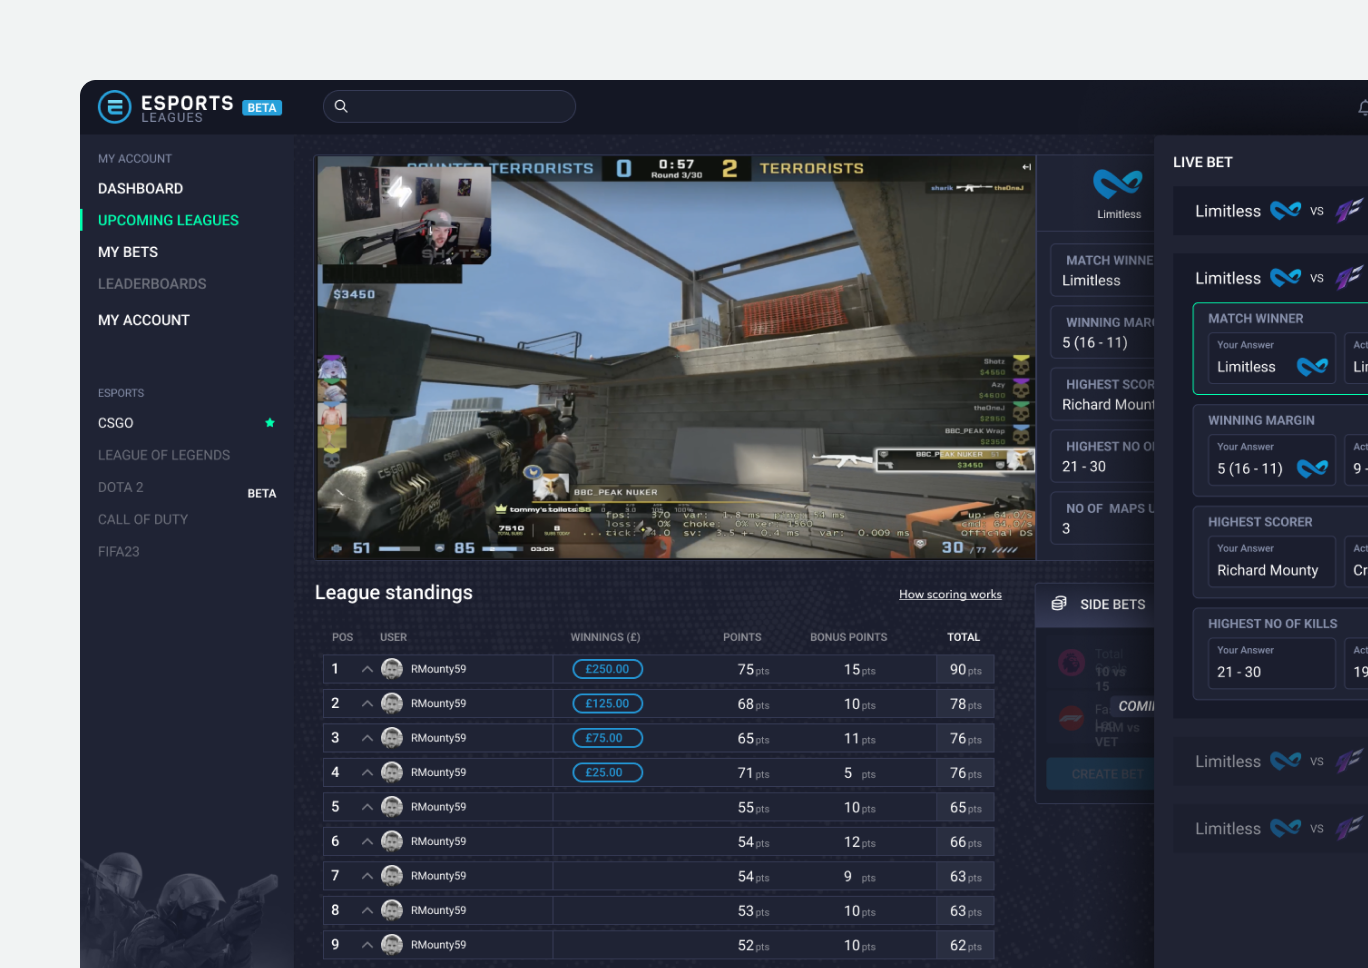
Task: Expand position 5 row chevron
Action: coord(367,807)
